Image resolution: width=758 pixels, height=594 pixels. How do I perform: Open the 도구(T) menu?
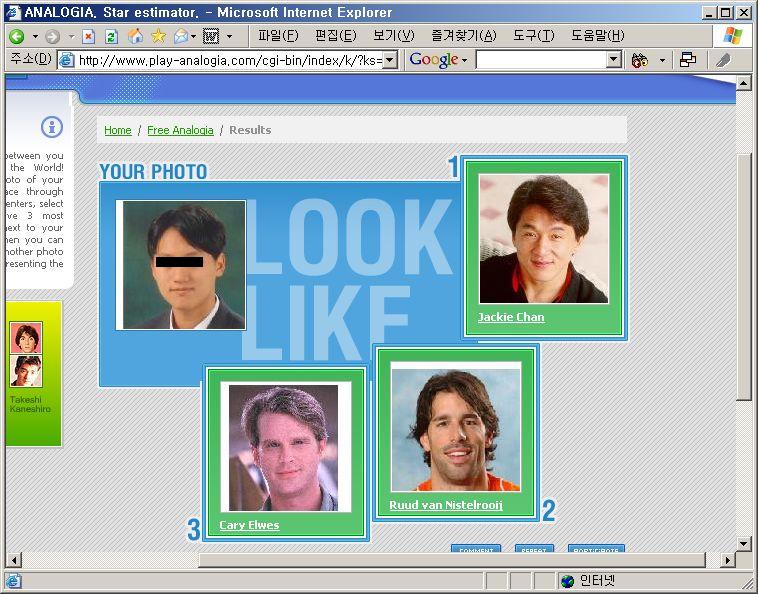point(533,36)
